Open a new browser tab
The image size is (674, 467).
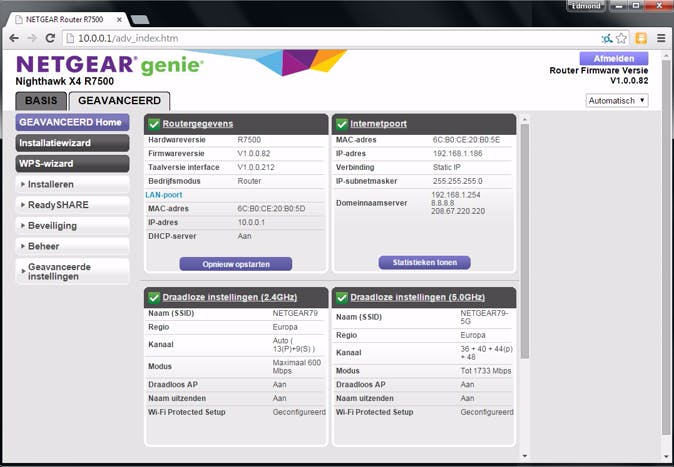point(139,20)
